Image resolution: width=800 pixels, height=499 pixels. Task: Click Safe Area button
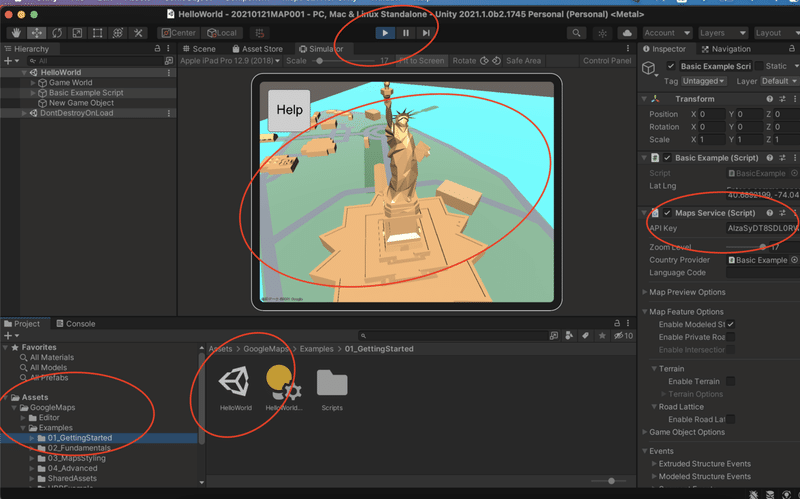[x=523, y=61]
